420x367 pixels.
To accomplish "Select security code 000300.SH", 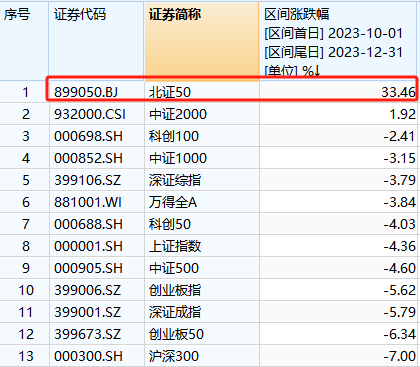I will coord(88,356).
